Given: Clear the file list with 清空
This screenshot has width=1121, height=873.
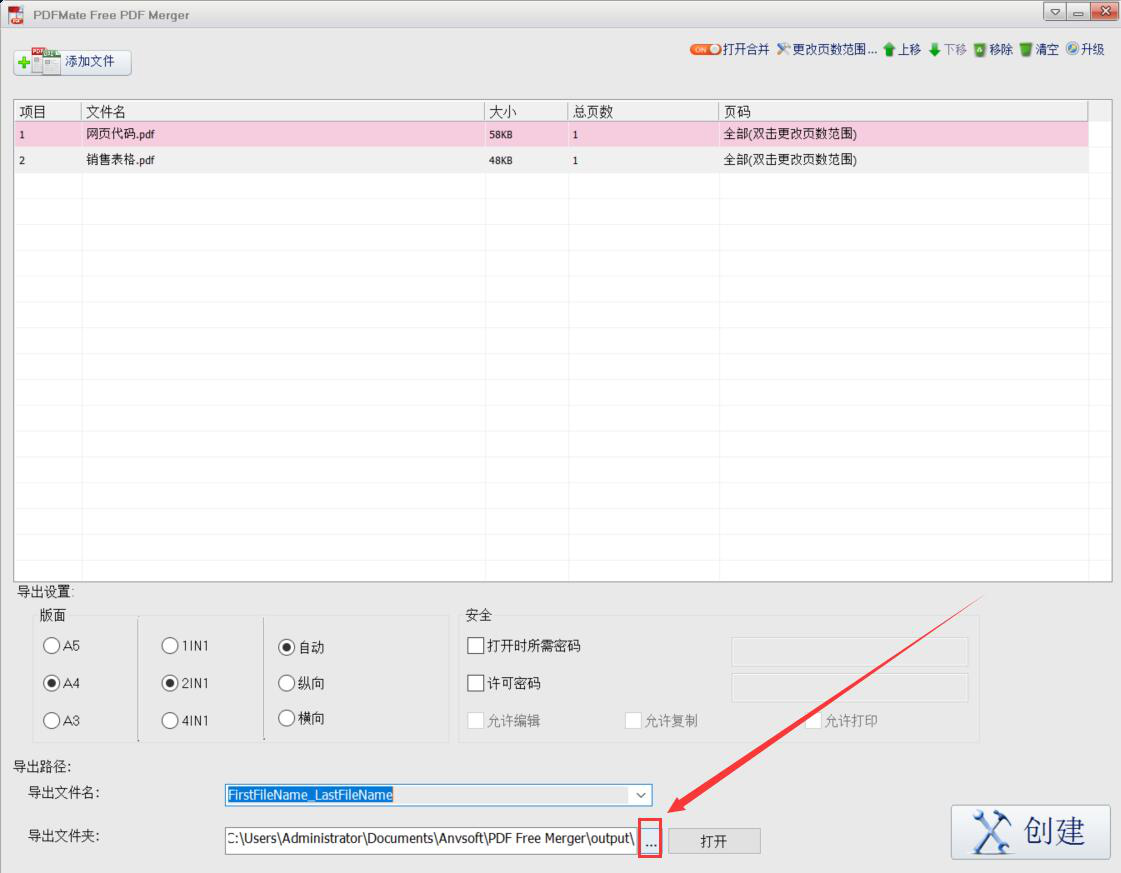Looking at the screenshot, I should [1039, 49].
